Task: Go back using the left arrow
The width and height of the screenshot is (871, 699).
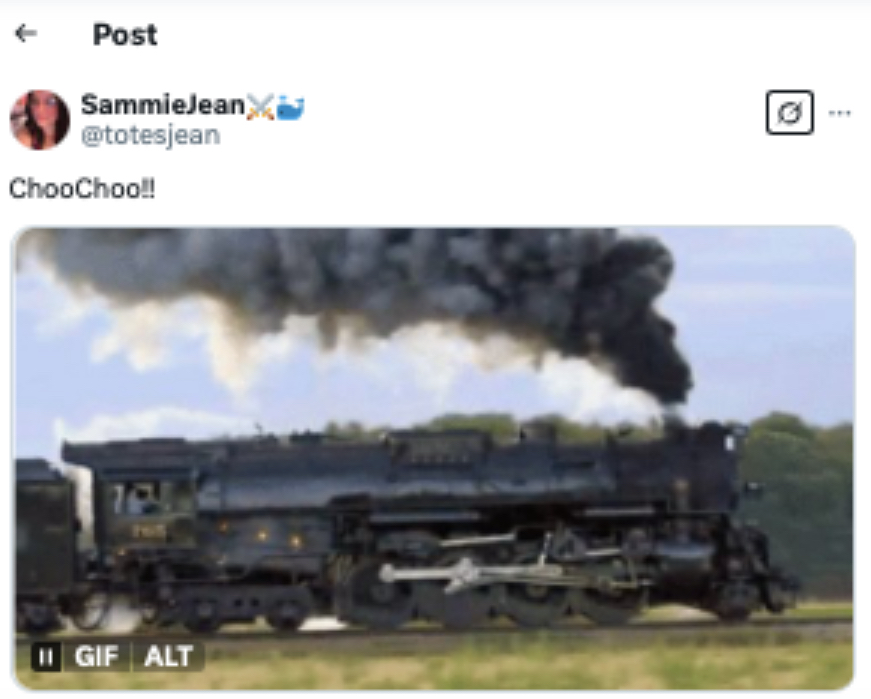Action: 26,33
